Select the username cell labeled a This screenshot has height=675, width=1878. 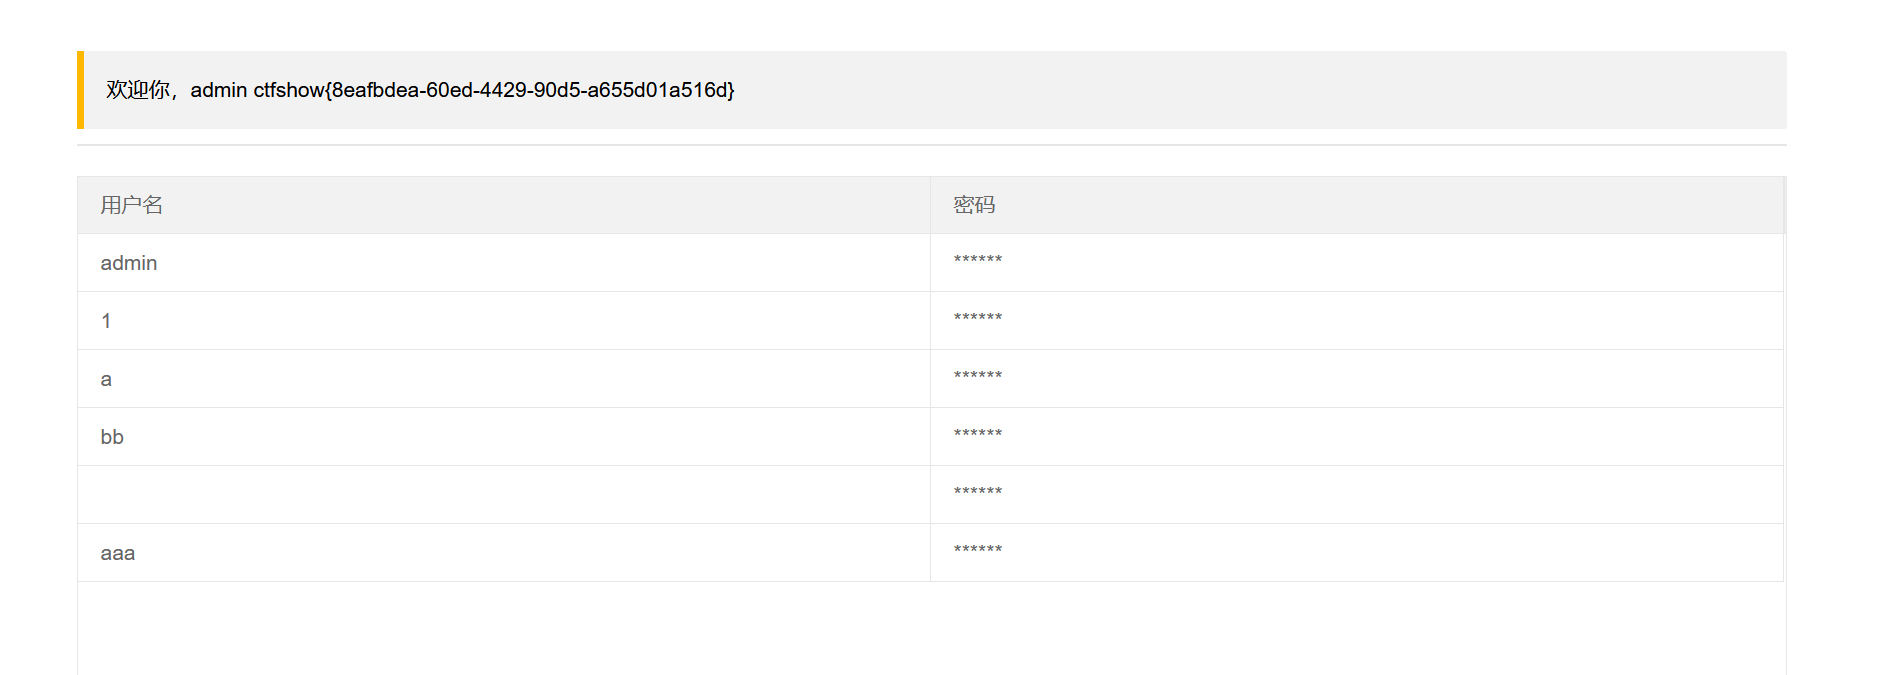pyautogui.click(x=106, y=379)
